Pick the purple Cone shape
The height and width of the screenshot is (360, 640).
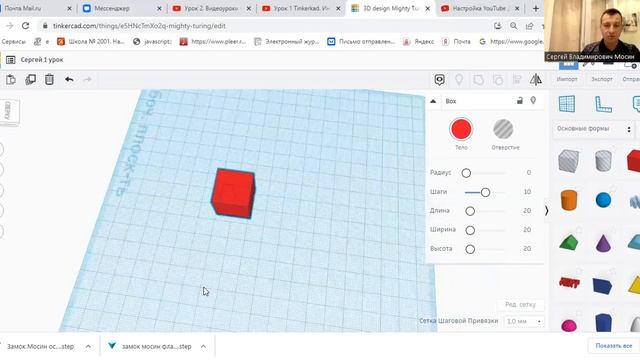[x=603, y=242]
